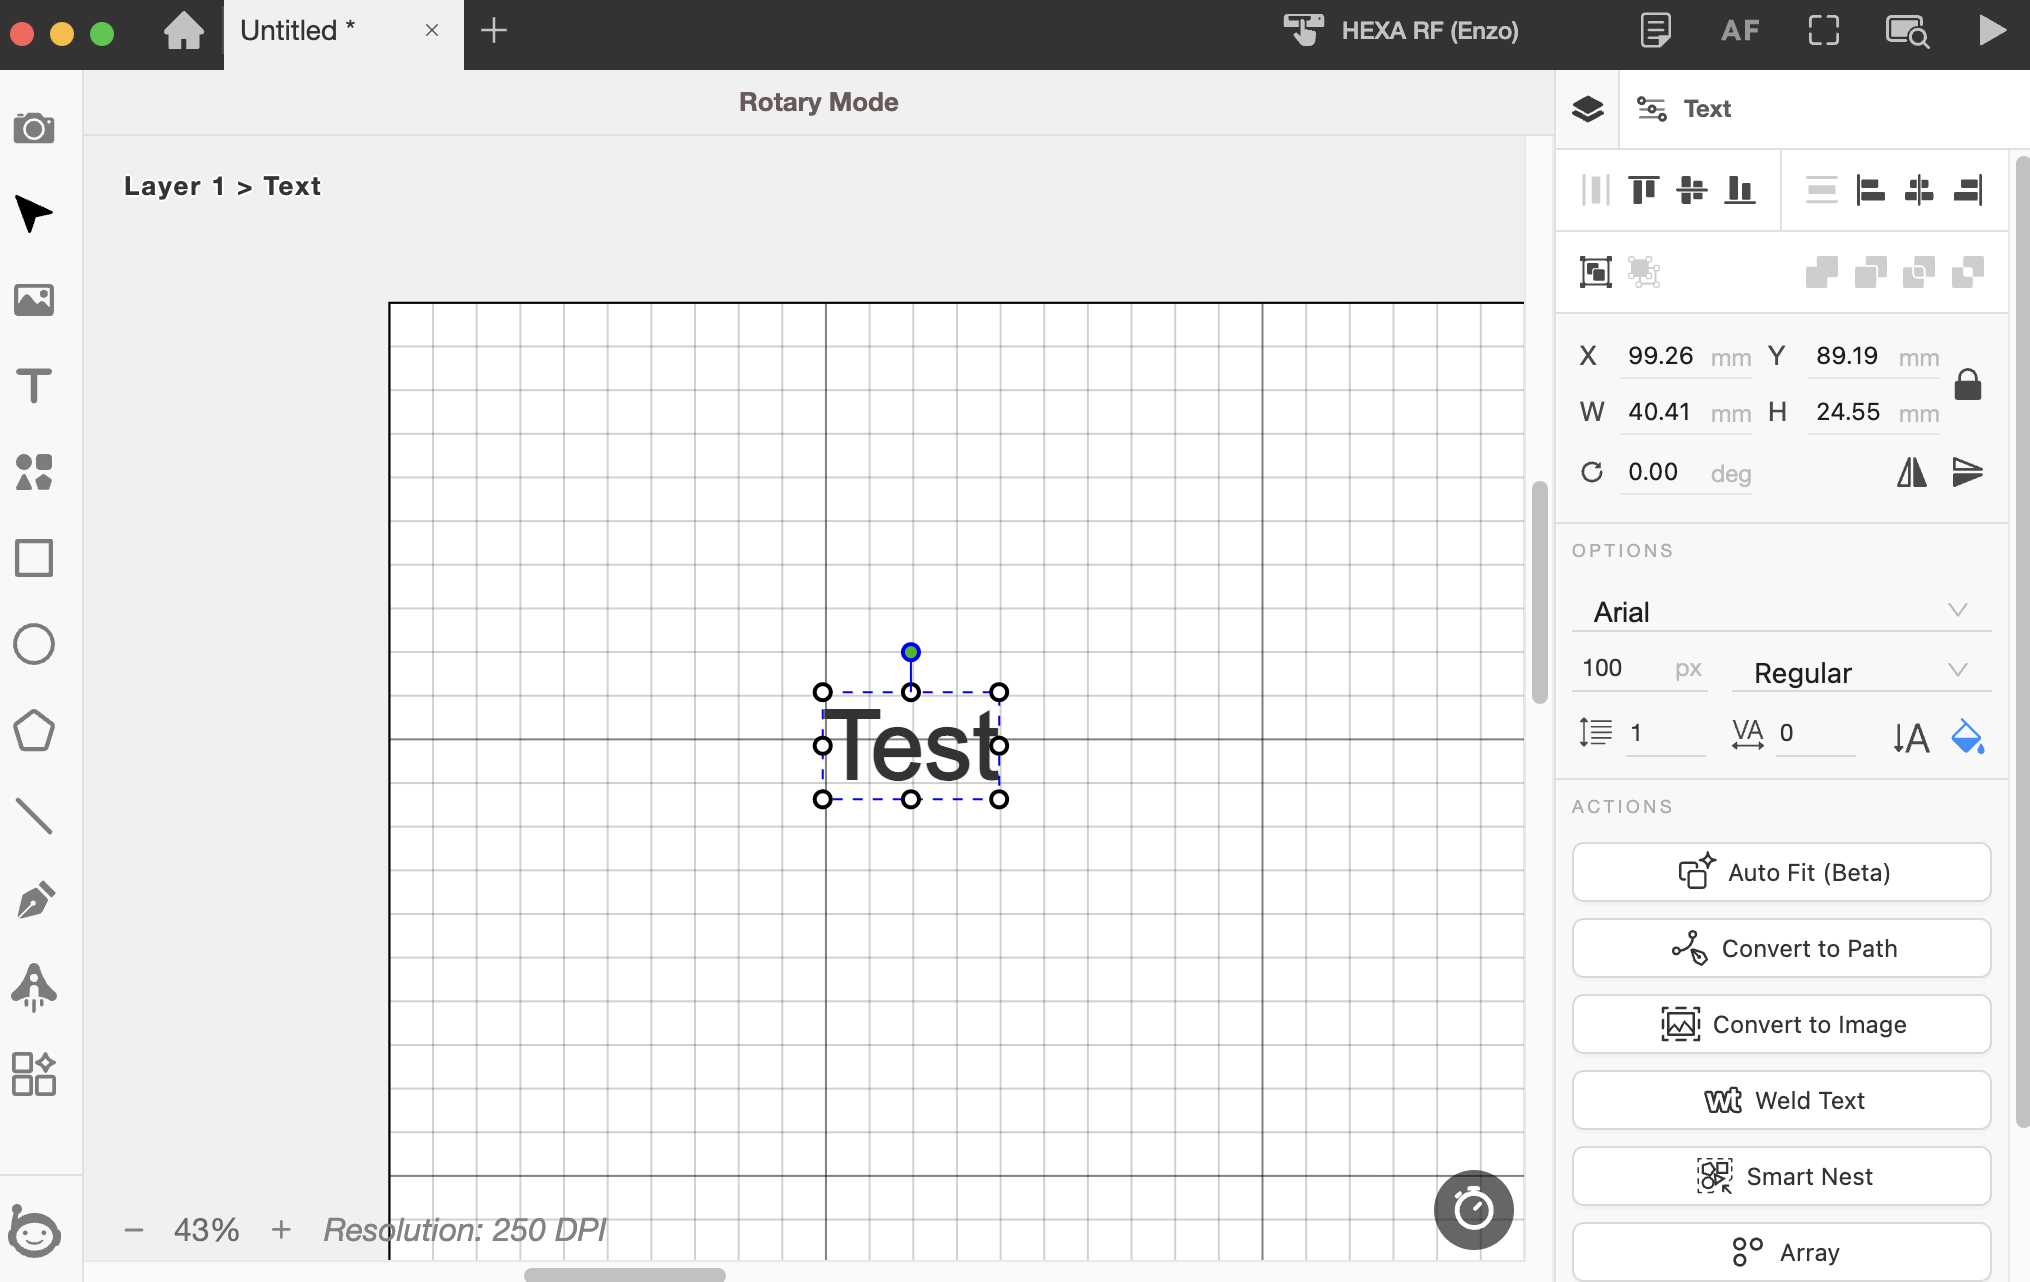Align selection to left edge
The image size is (2030, 1282).
point(1870,189)
